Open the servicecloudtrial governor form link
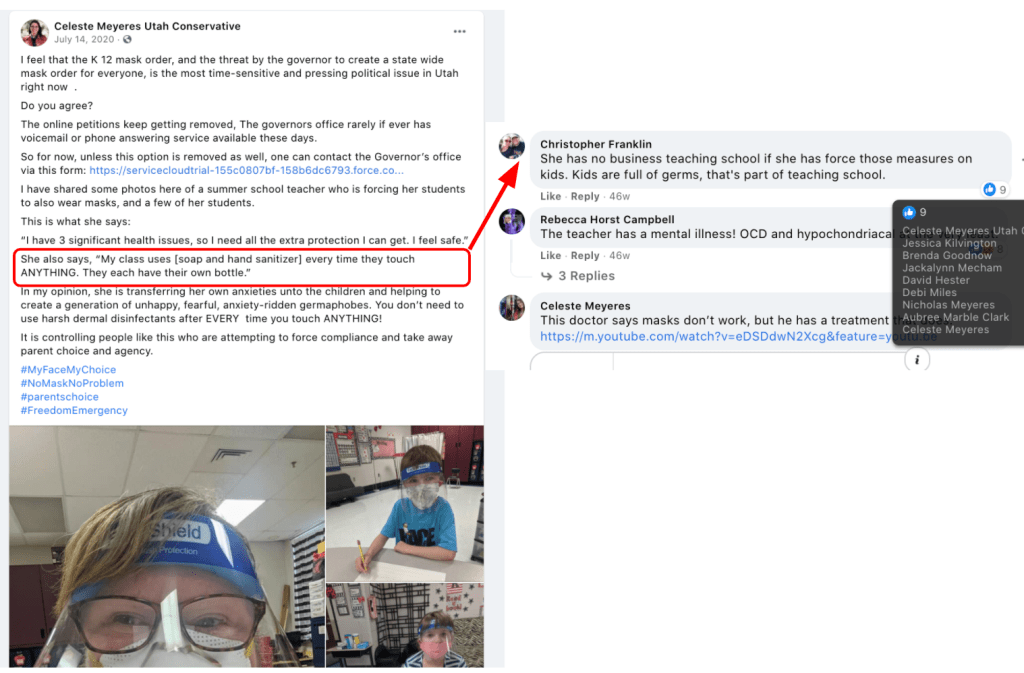 pyautogui.click(x=246, y=170)
